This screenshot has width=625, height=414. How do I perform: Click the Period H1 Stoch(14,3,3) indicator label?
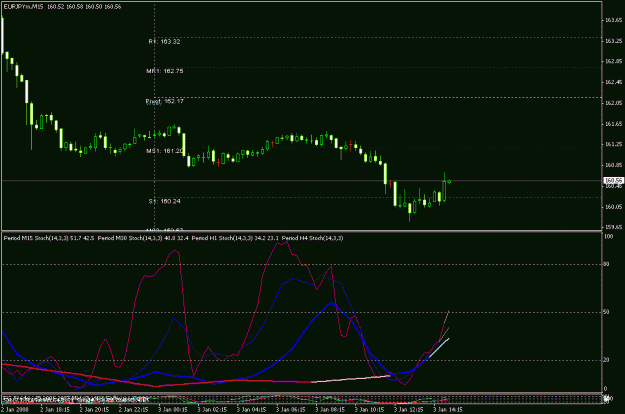pos(222,238)
